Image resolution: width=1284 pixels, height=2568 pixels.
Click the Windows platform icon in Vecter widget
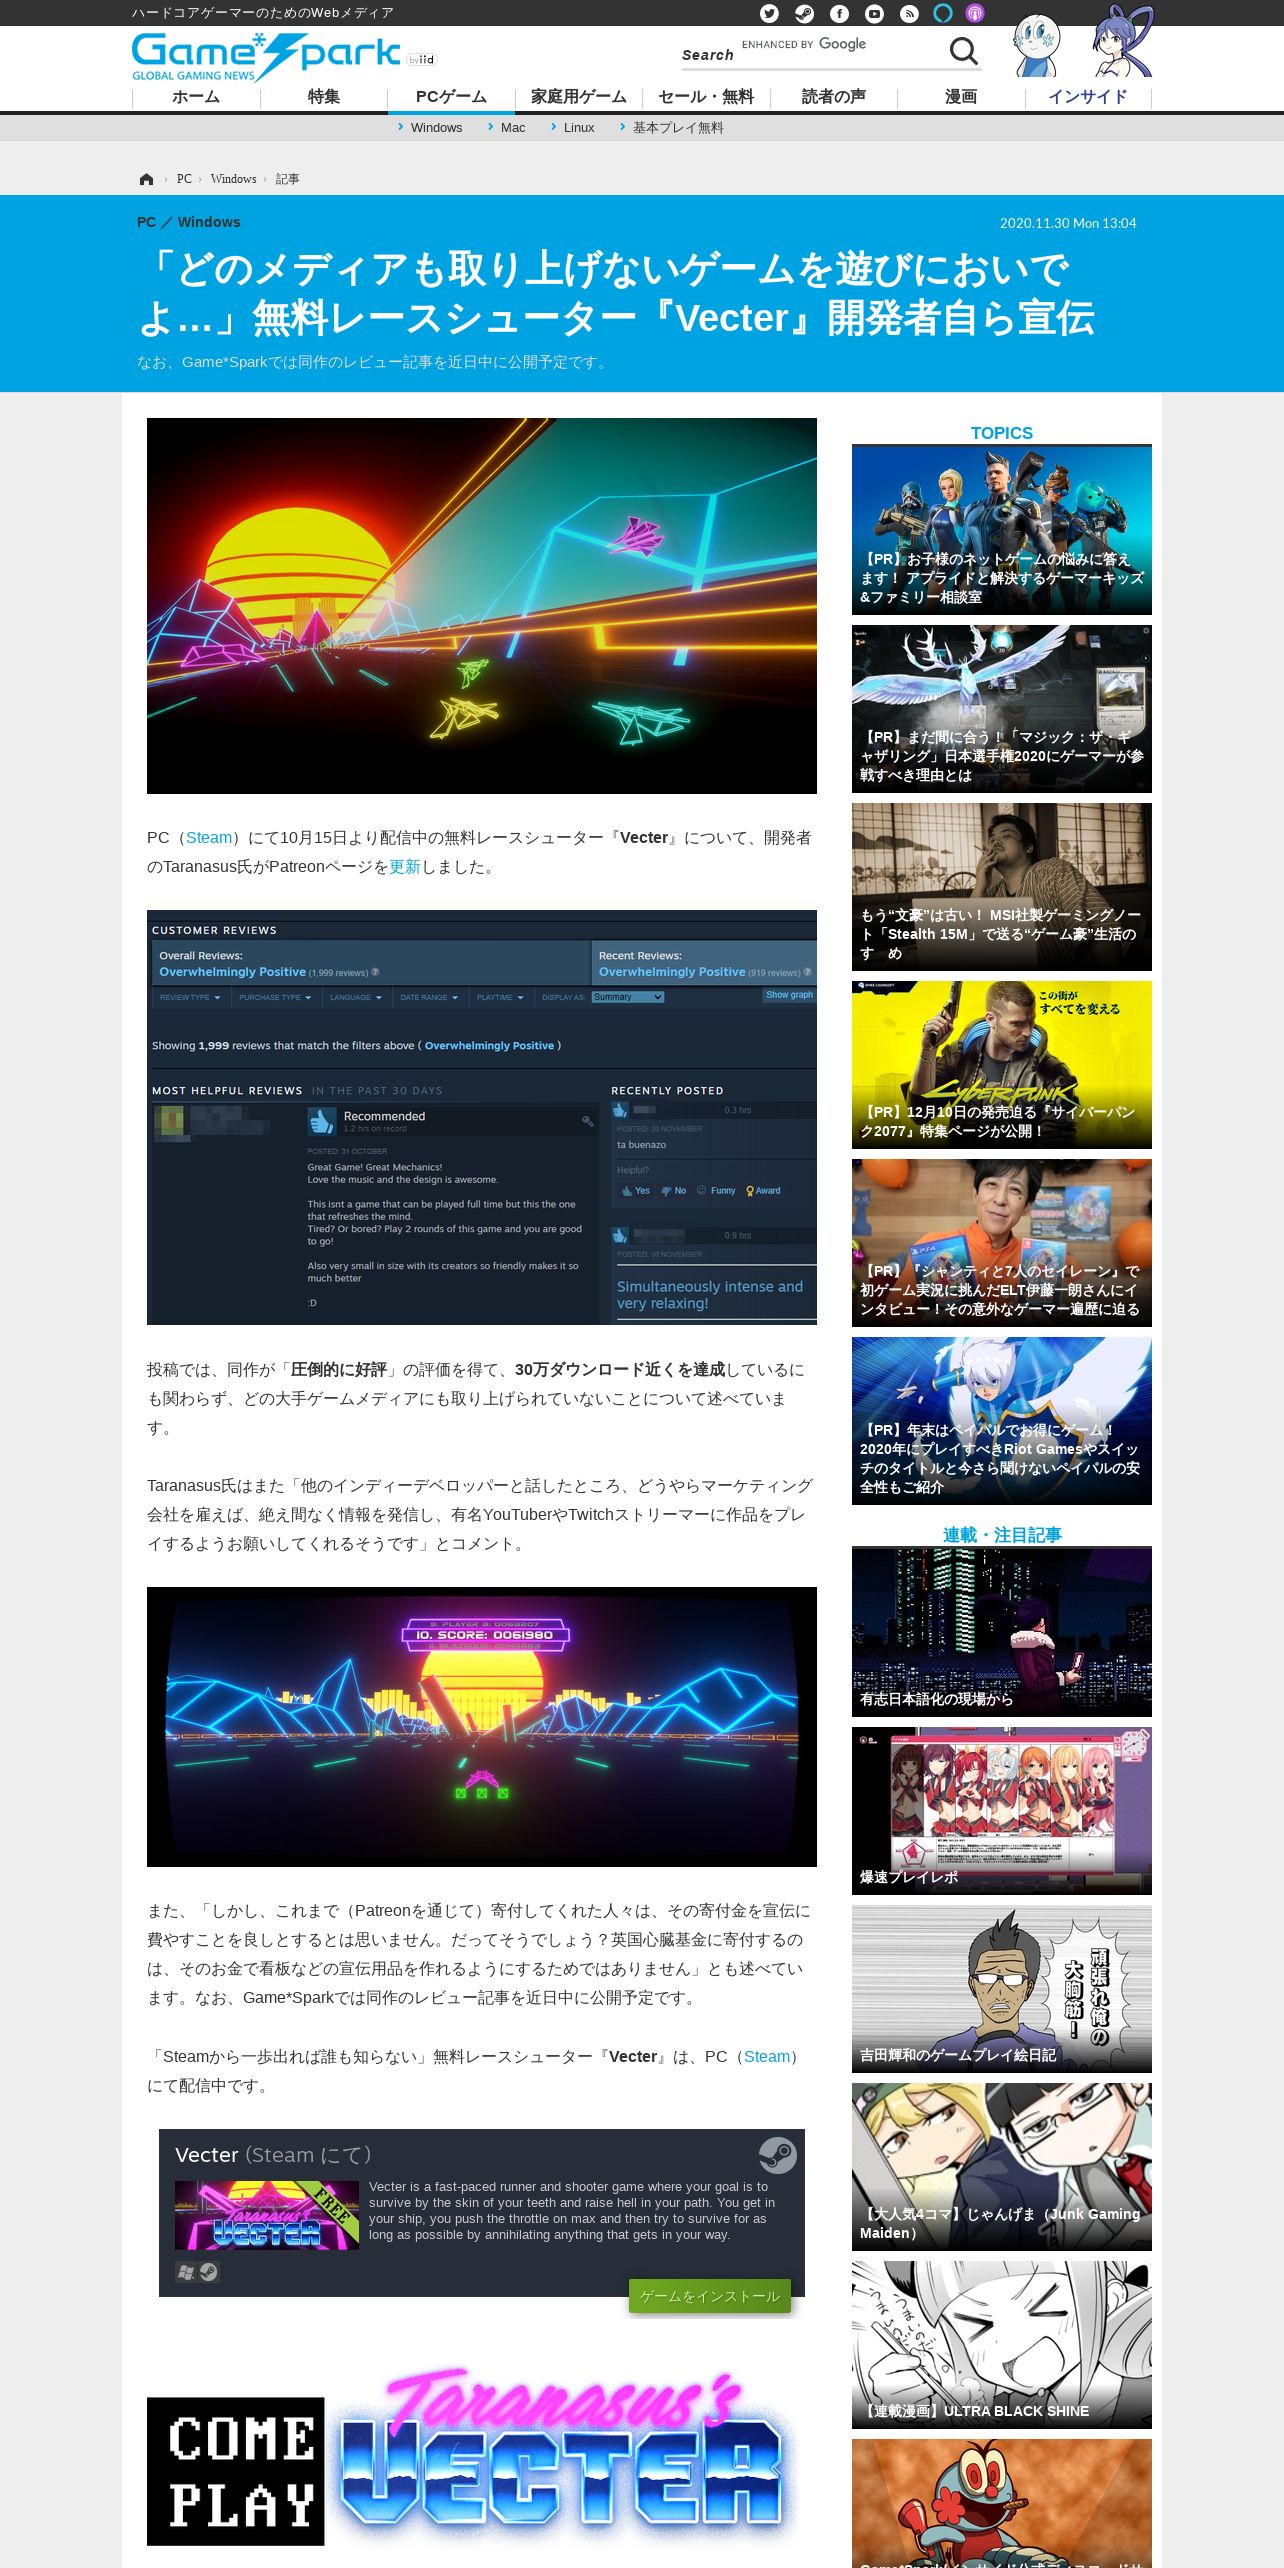pyautogui.click(x=186, y=2272)
